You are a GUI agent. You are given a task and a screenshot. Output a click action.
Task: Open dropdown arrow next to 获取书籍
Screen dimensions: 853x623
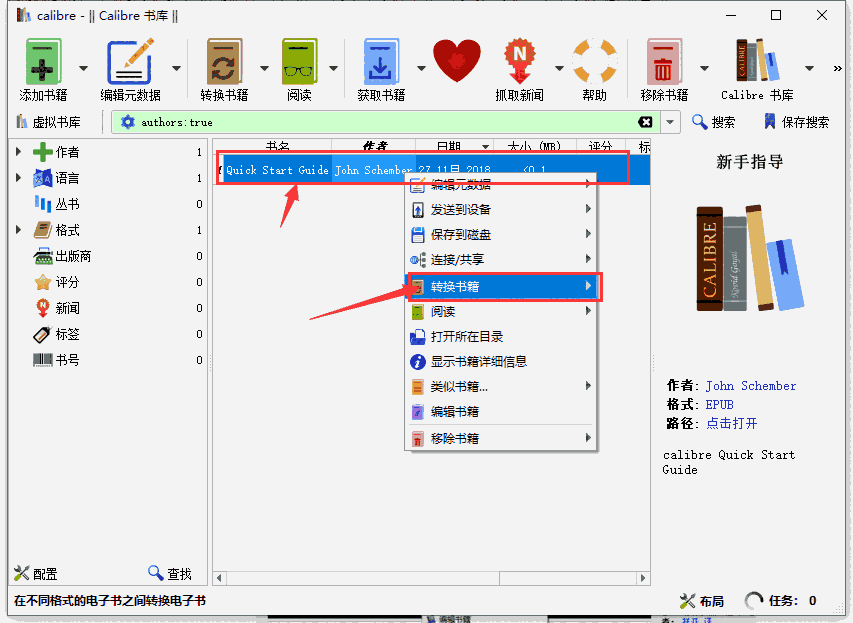pyautogui.click(x=421, y=68)
